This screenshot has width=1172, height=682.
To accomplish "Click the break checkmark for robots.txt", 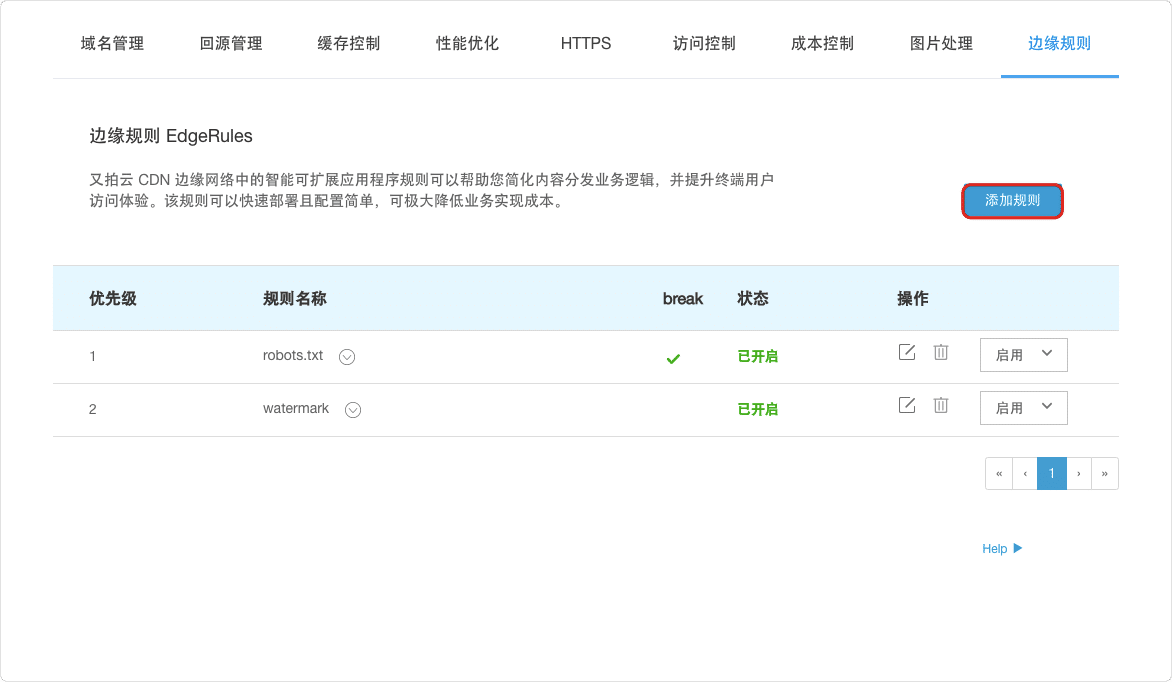I will pyautogui.click(x=673, y=359).
